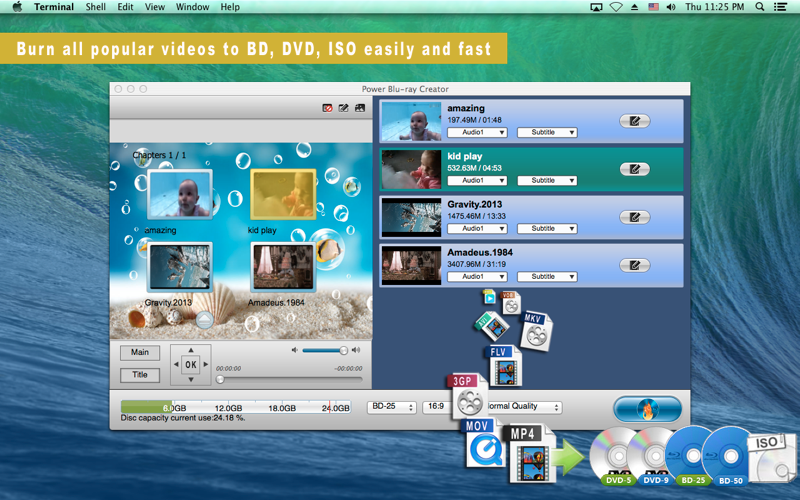Open the Window menu
Image resolution: width=800 pixels, height=500 pixels.
click(192, 7)
